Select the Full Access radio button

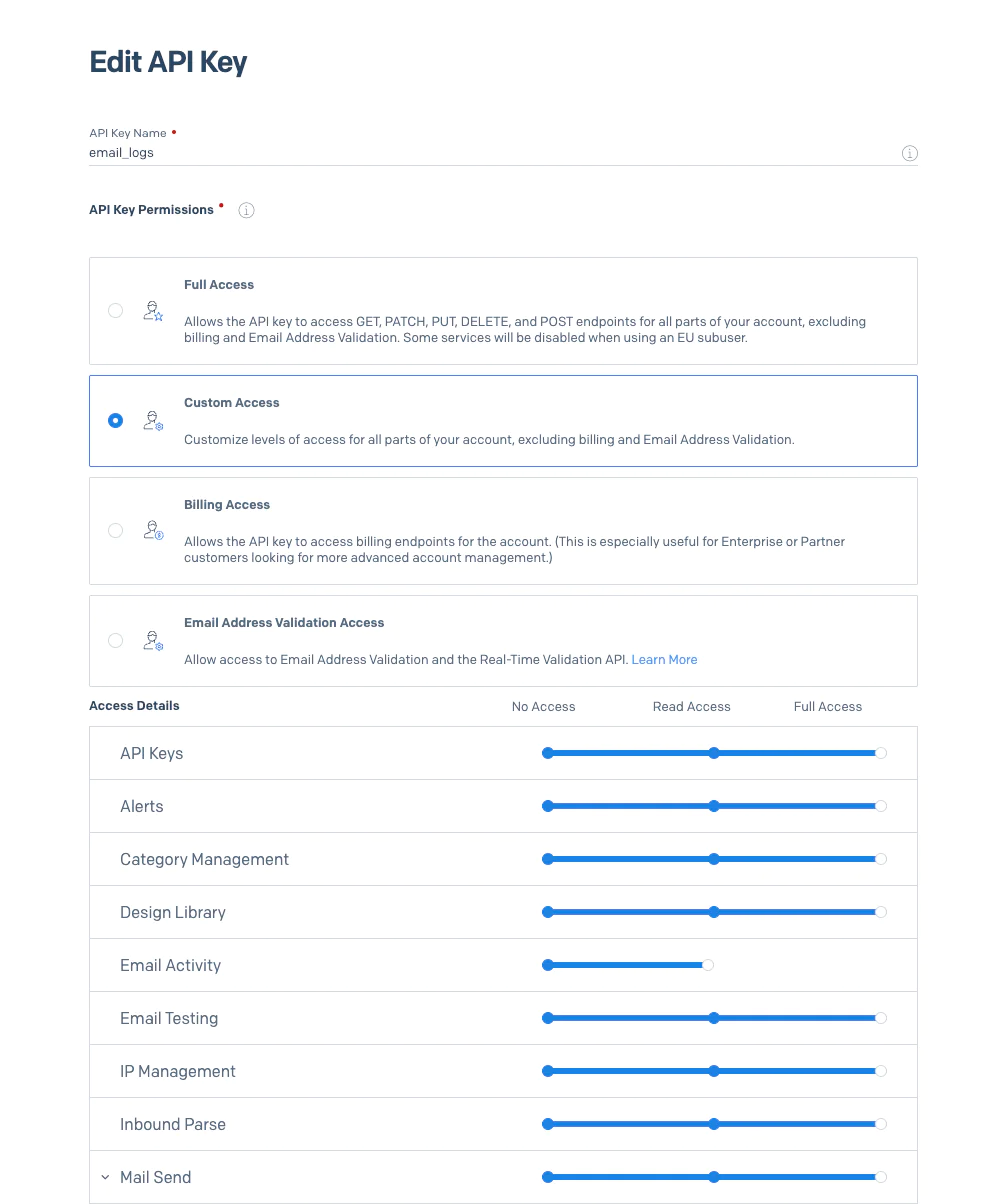pos(116,311)
